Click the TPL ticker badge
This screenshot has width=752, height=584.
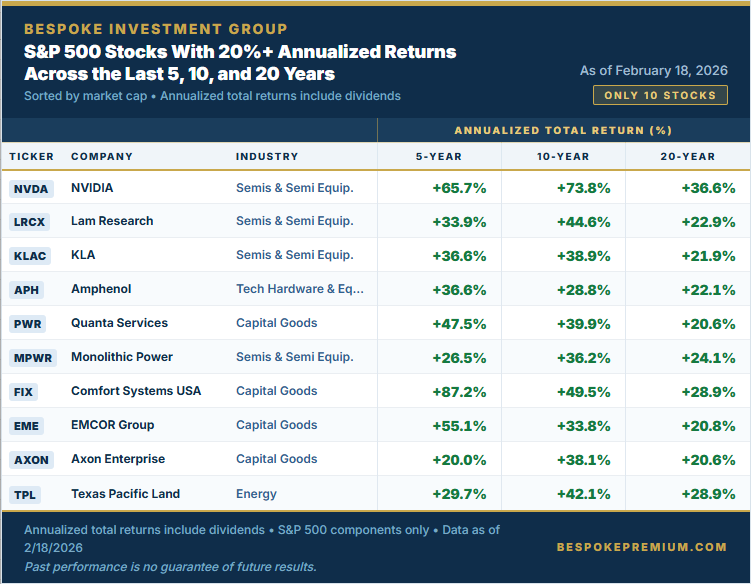coord(24,494)
